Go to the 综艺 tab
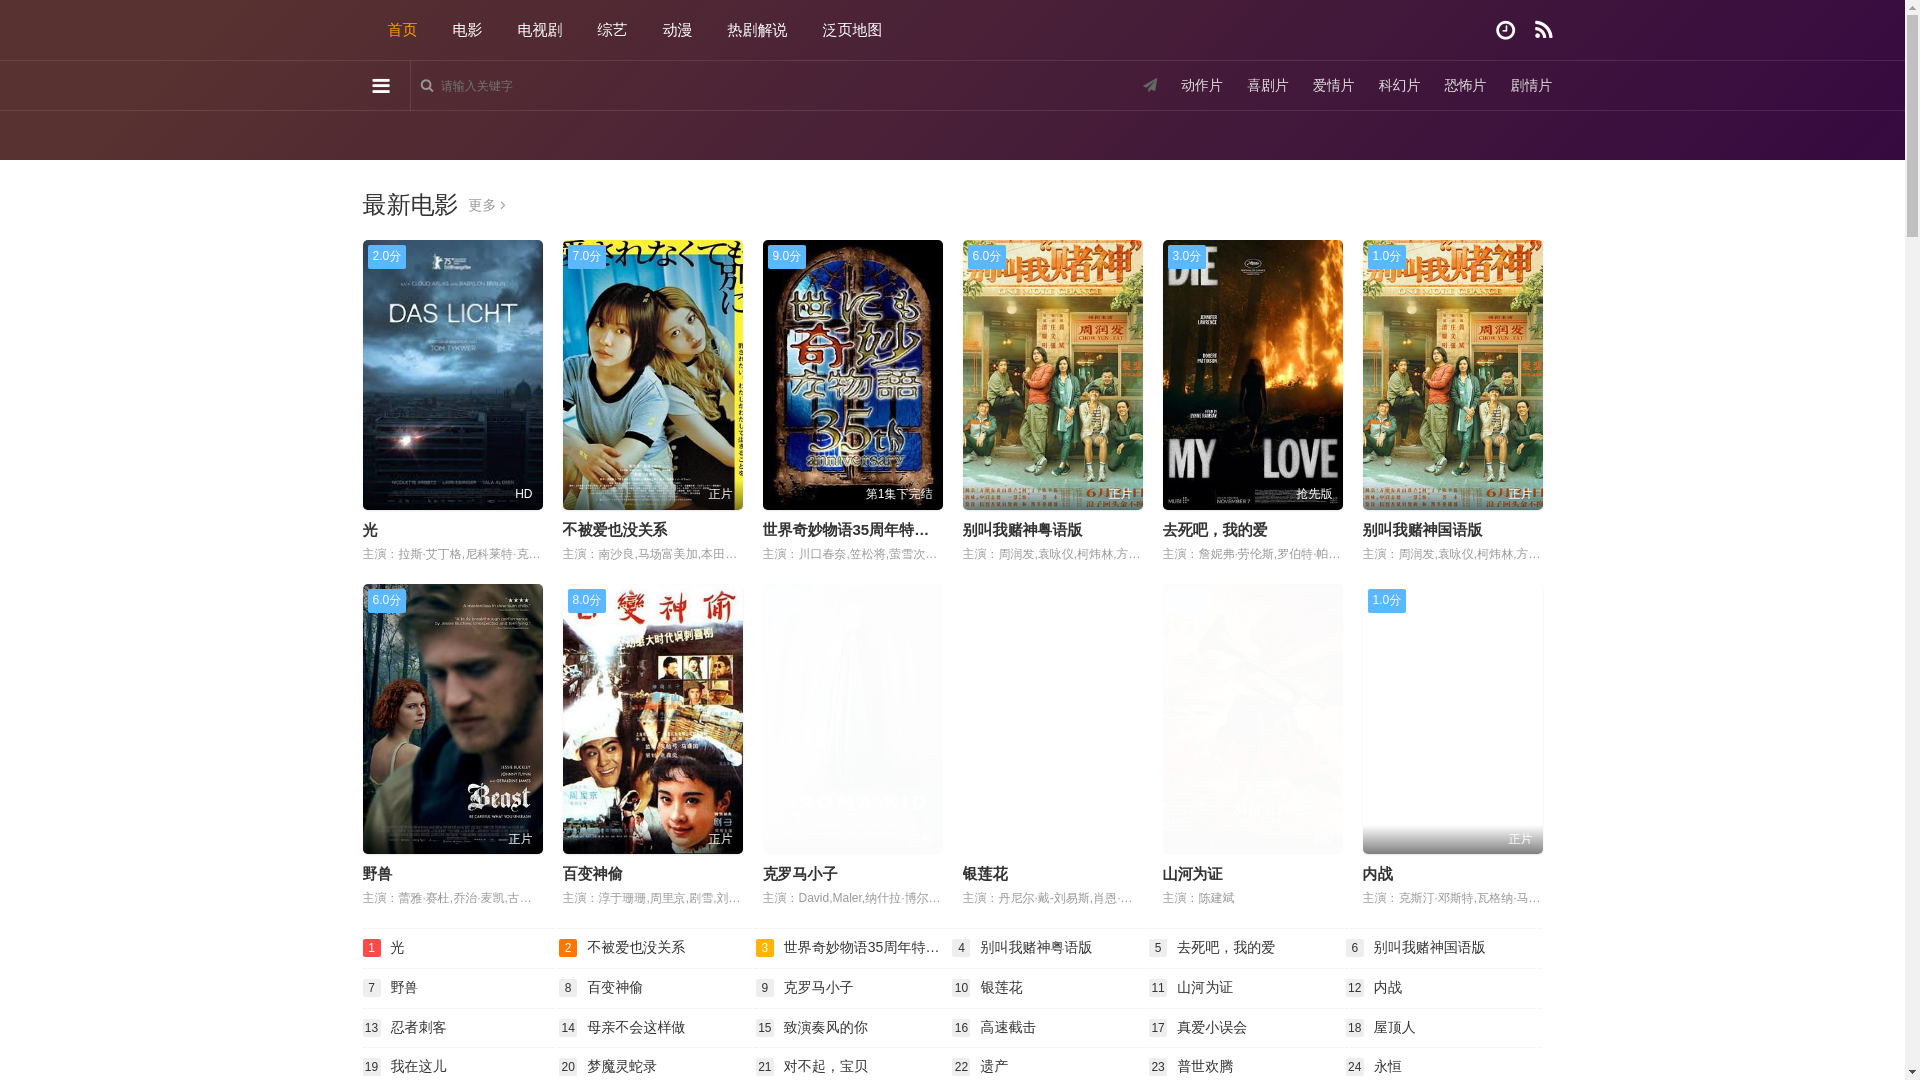Image resolution: width=1920 pixels, height=1080 pixels. click(x=612, y=30)
